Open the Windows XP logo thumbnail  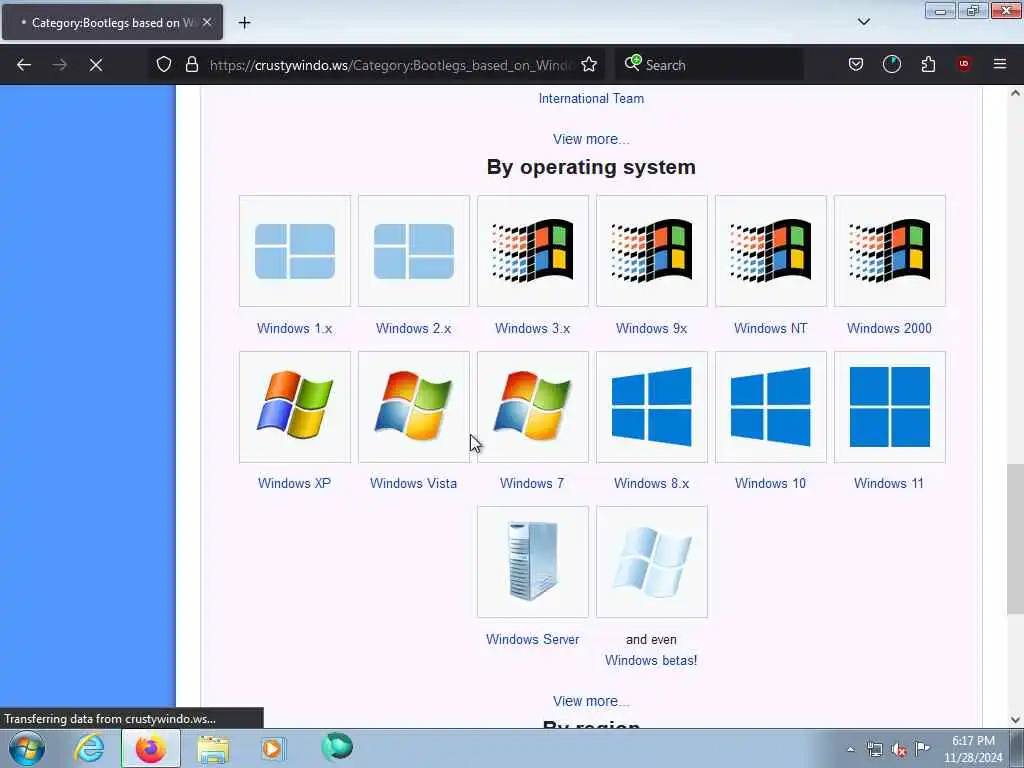click(x=295, y=407)
